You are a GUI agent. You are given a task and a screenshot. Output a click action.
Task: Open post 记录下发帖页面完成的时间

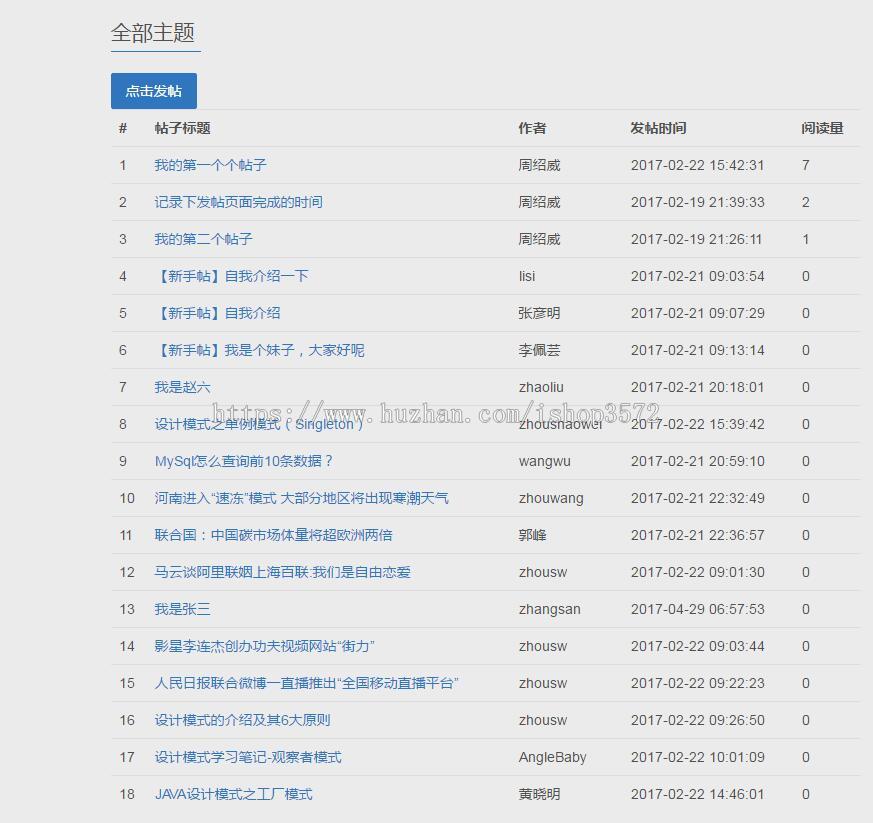[238, 202]
